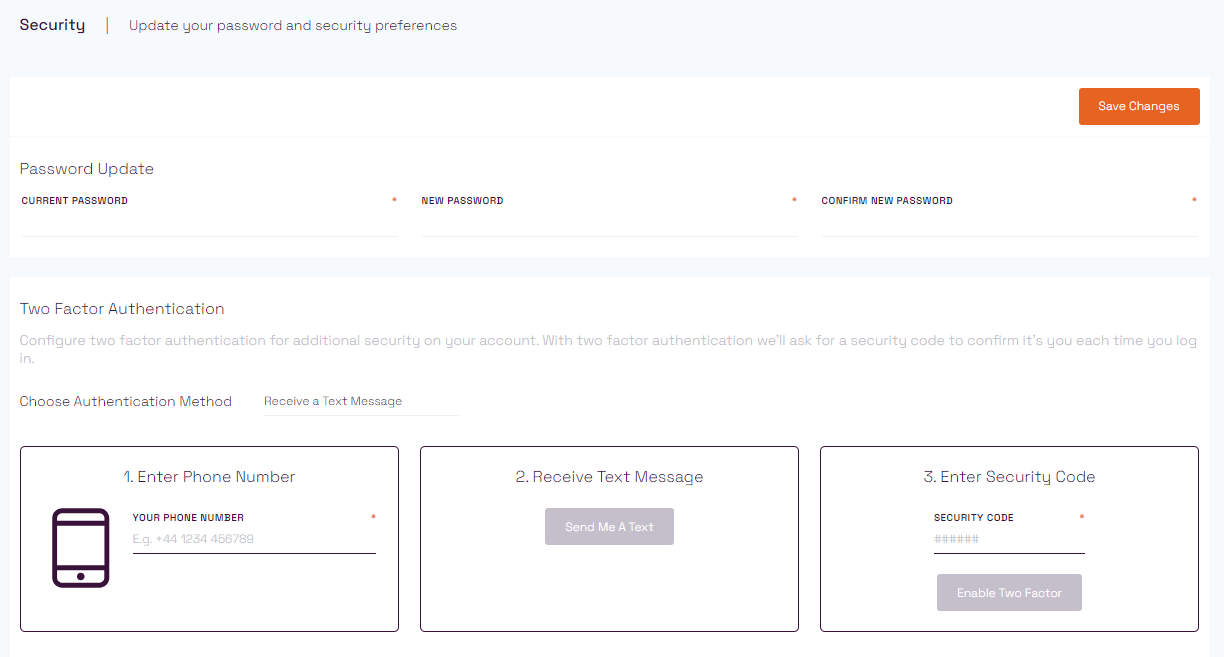Click the mobile phone icon illustration

pos(81,547)
